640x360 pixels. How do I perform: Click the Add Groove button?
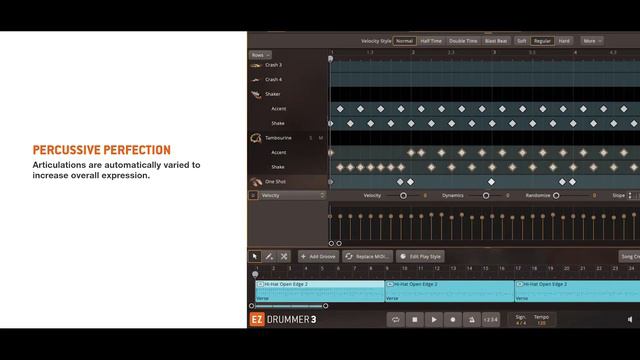tap(318, 256)
